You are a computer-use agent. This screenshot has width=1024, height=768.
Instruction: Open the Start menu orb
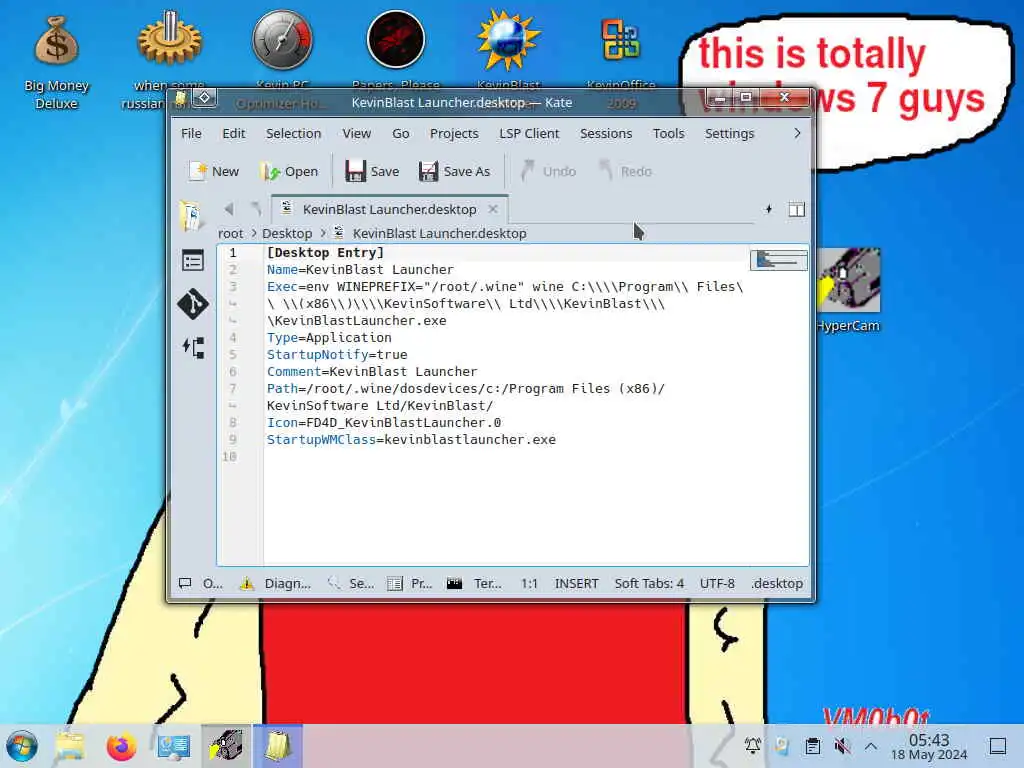[x=22, y=747]
